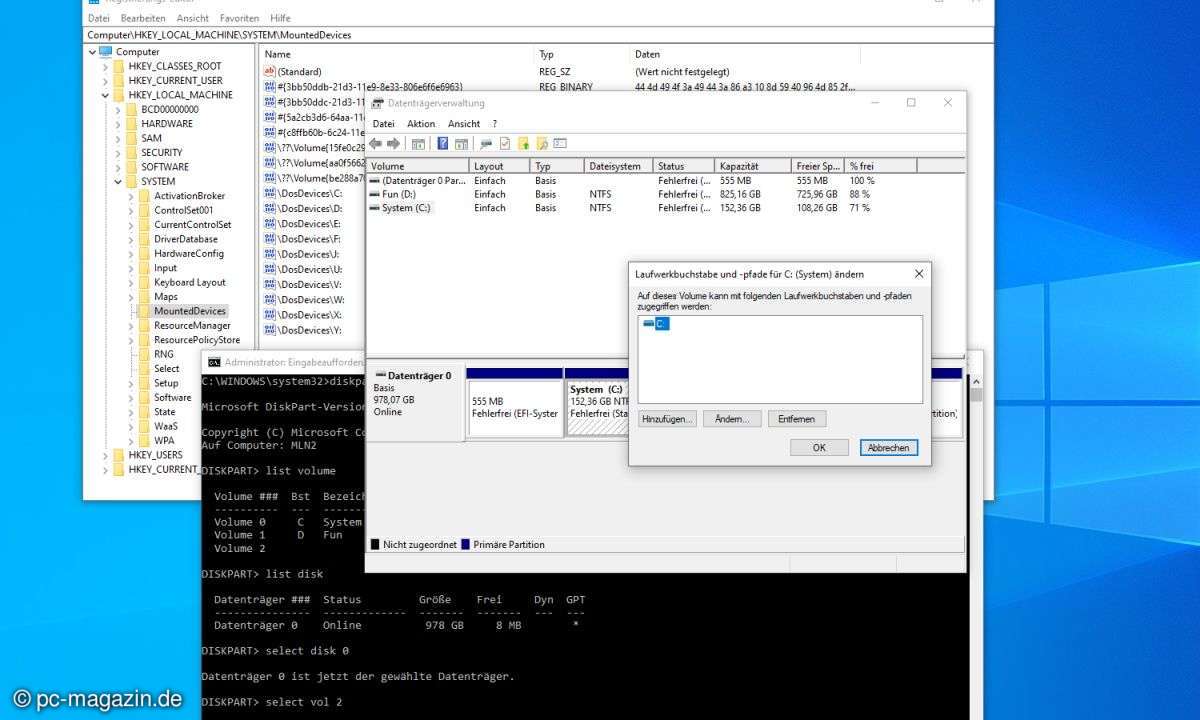Open Aktion menu in Datenträgerverwaltung

(x=421, y=124)
